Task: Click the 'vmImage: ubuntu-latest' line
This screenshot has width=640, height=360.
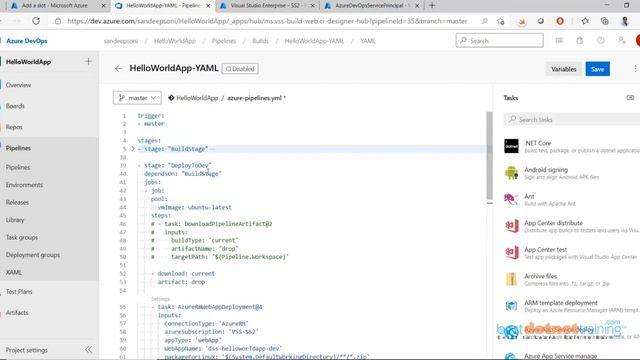Action: tap(195, 207)
